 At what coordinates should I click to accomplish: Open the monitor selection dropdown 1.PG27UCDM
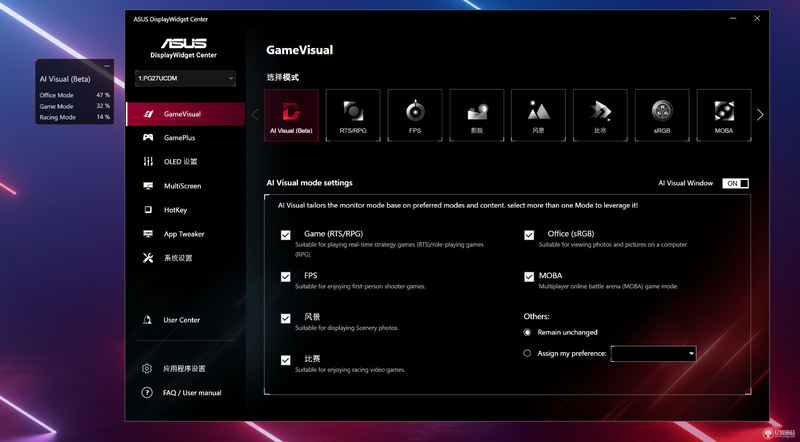pos(186,78)
